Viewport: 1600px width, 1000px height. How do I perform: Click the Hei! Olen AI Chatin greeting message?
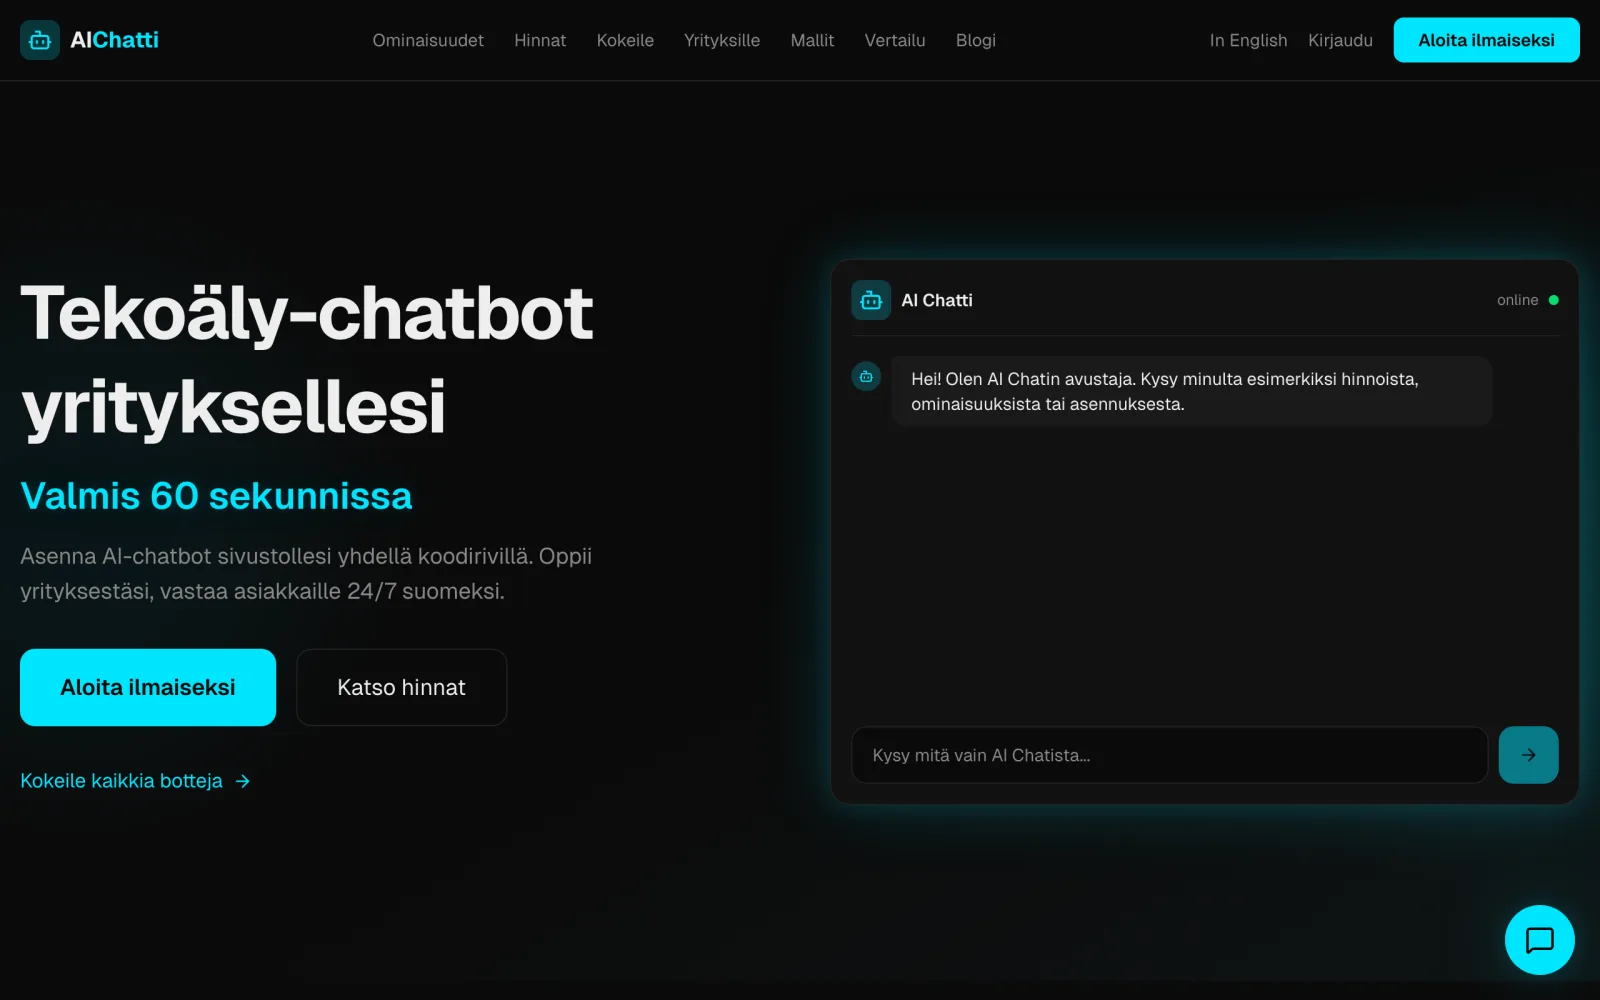1191,391
